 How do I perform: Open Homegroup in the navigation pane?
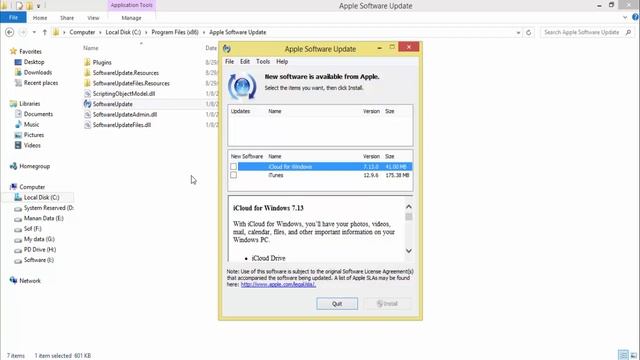point(34,166)
